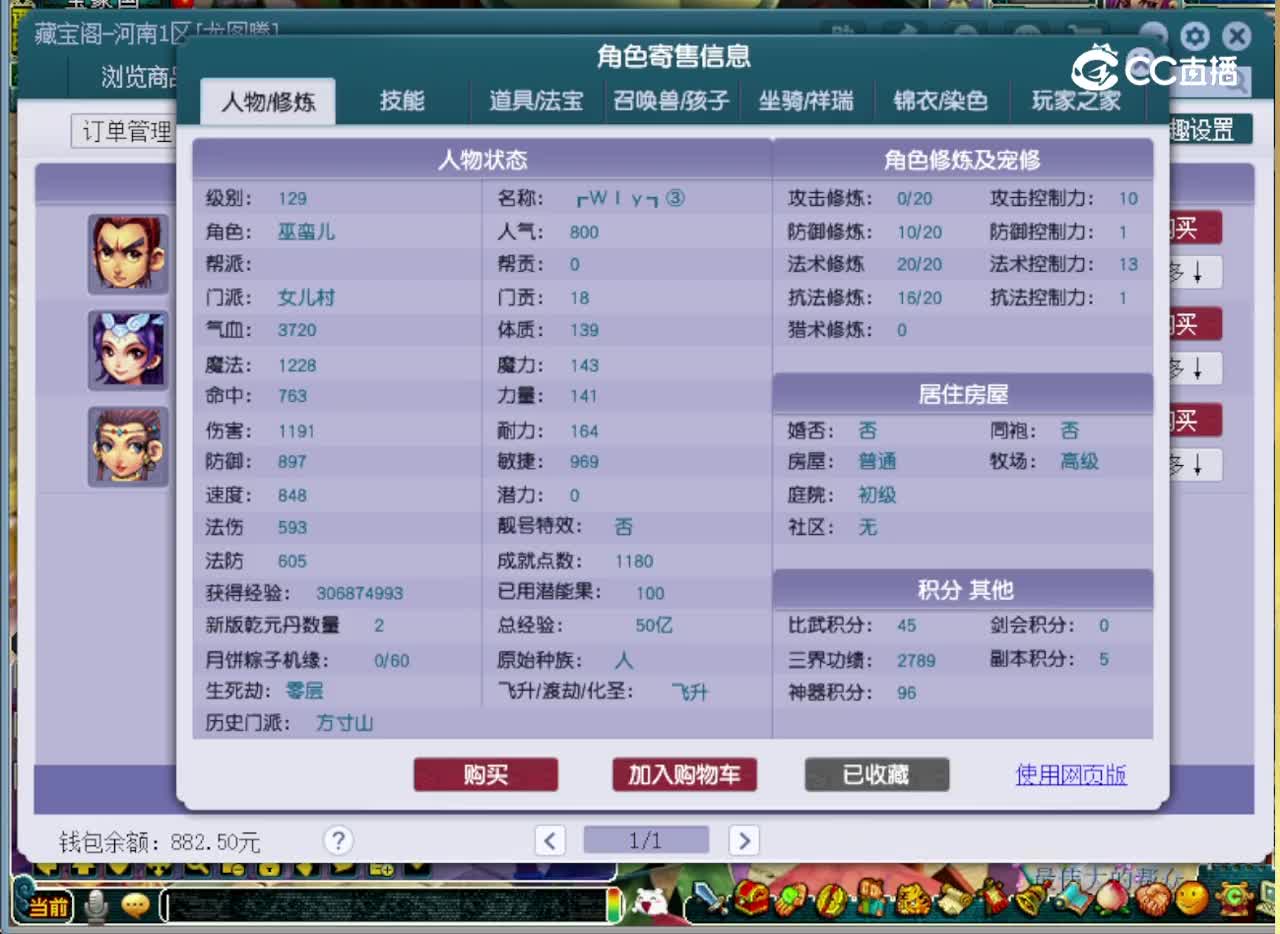The height and width of the screenshot is (934, 1280).
Task: Expand the topmost 多 dropdown on the right
Action: (x=1199, y=271)
